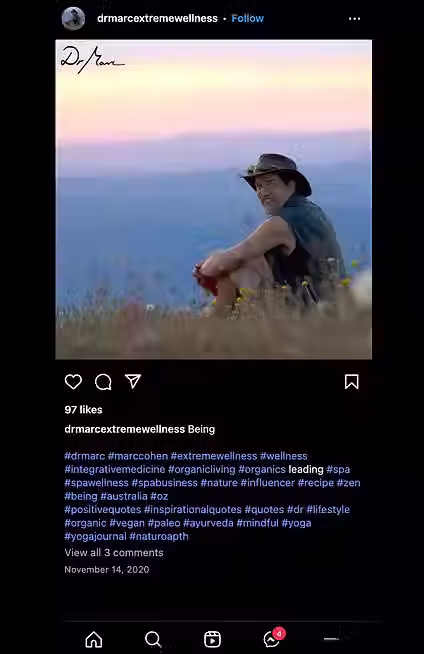Open the #drmarc hashtag

pos(85,456)
